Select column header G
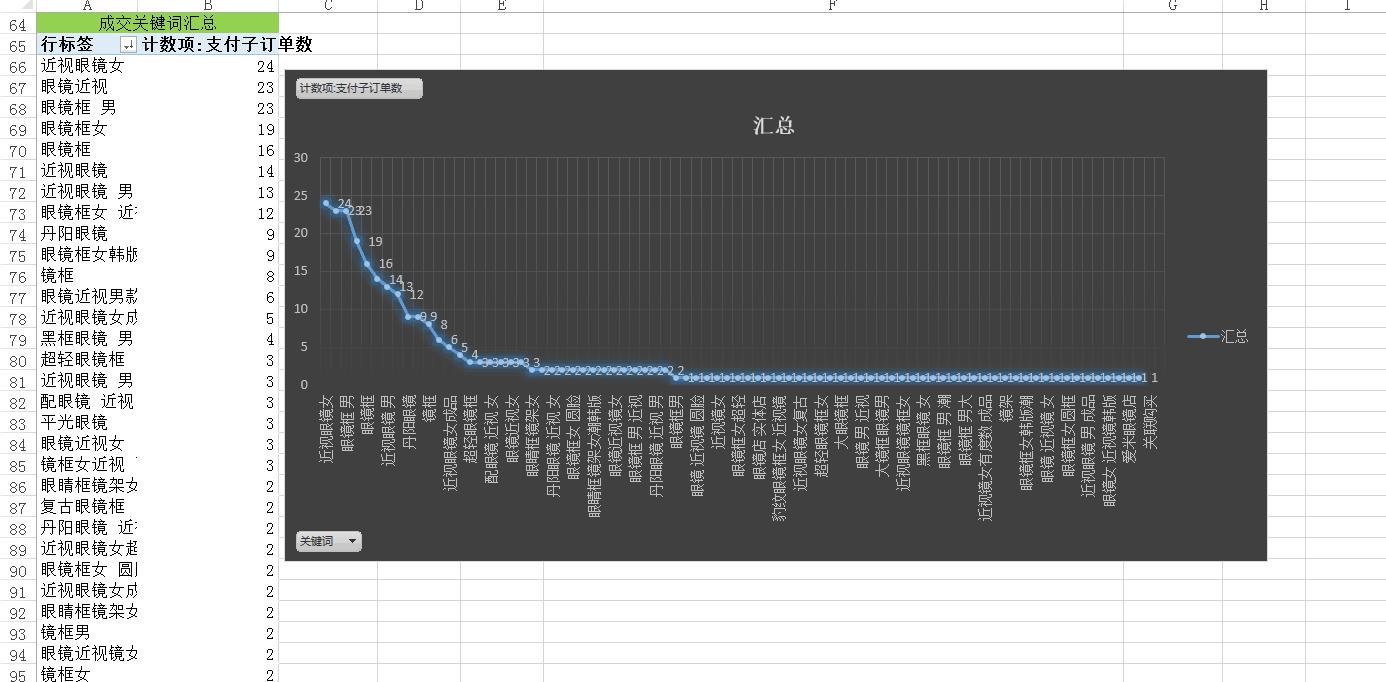 click(1173, 6)
